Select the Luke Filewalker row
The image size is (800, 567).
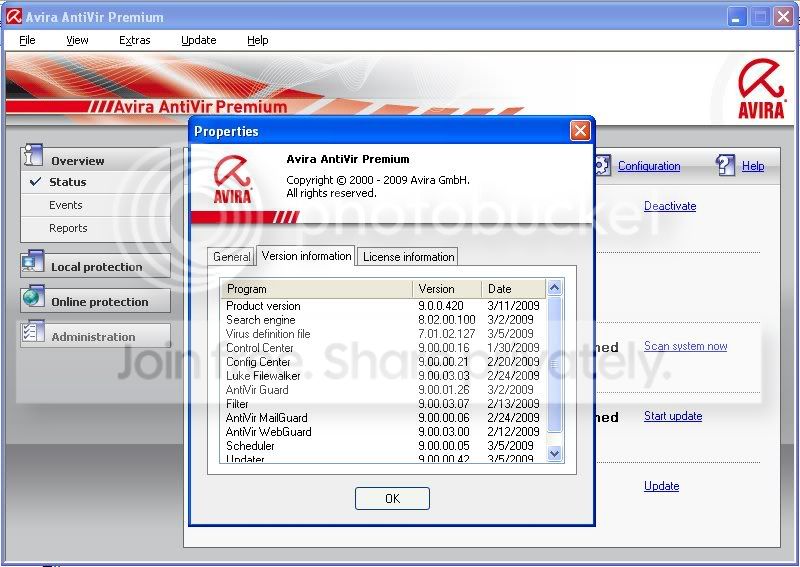pos(384,376)
